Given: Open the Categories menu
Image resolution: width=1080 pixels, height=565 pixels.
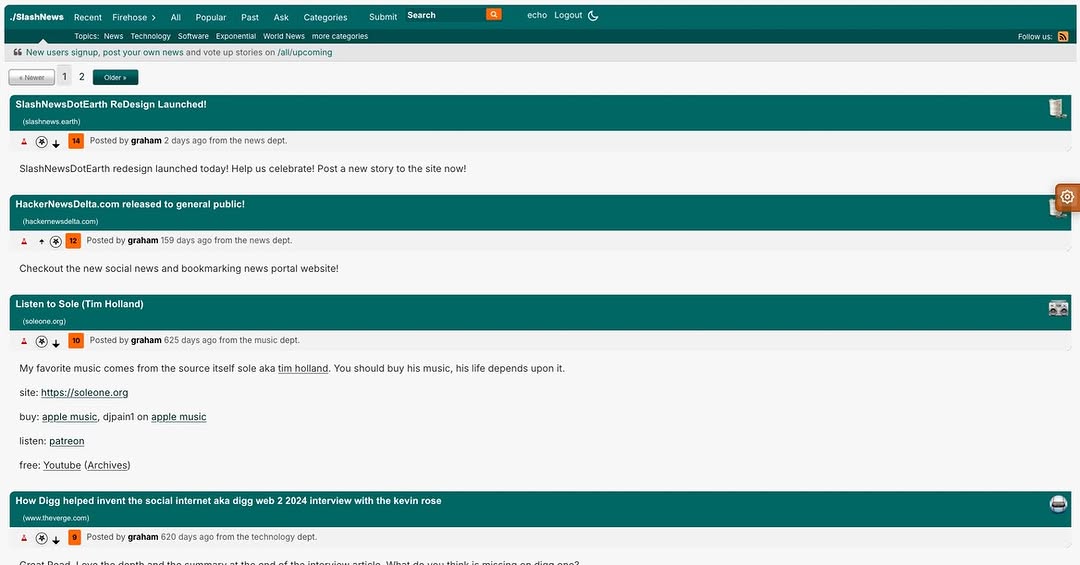Looking at the screenshot, I should (x=325, y=17).
